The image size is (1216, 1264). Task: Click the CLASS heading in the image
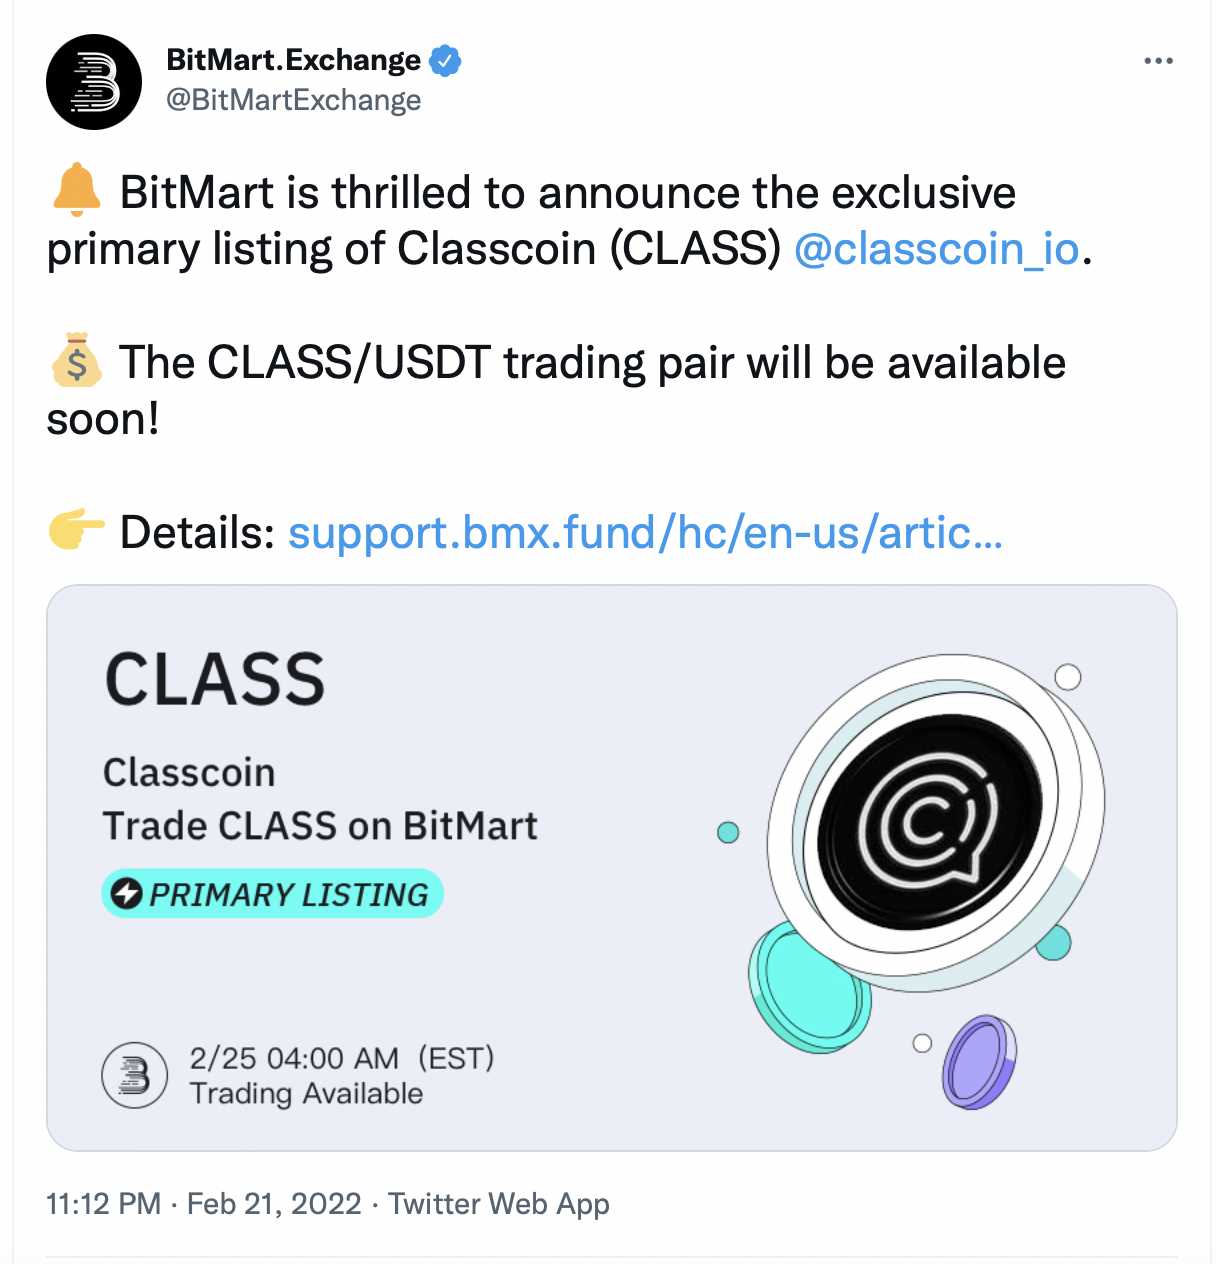point(216,679)
